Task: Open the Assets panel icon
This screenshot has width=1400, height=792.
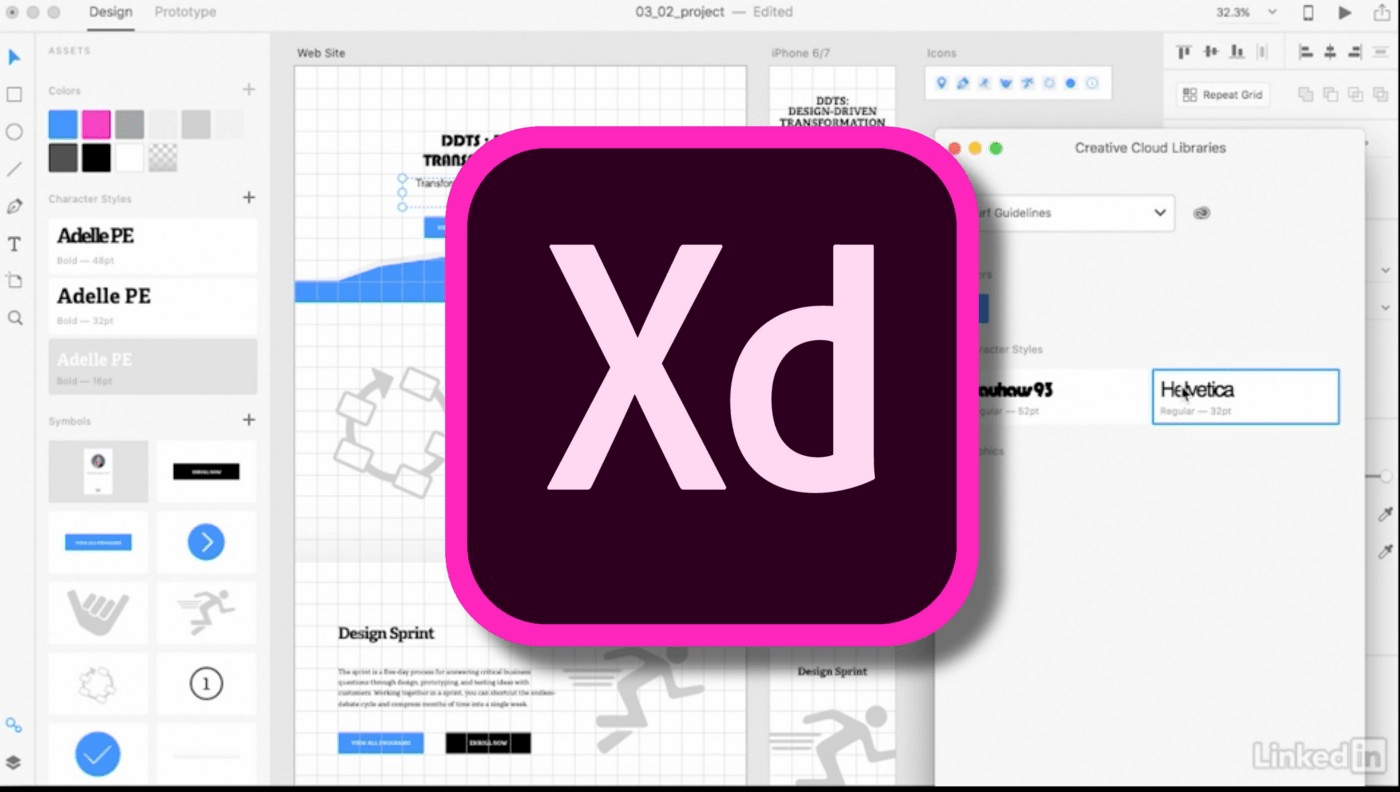Action: coord(13,725)
